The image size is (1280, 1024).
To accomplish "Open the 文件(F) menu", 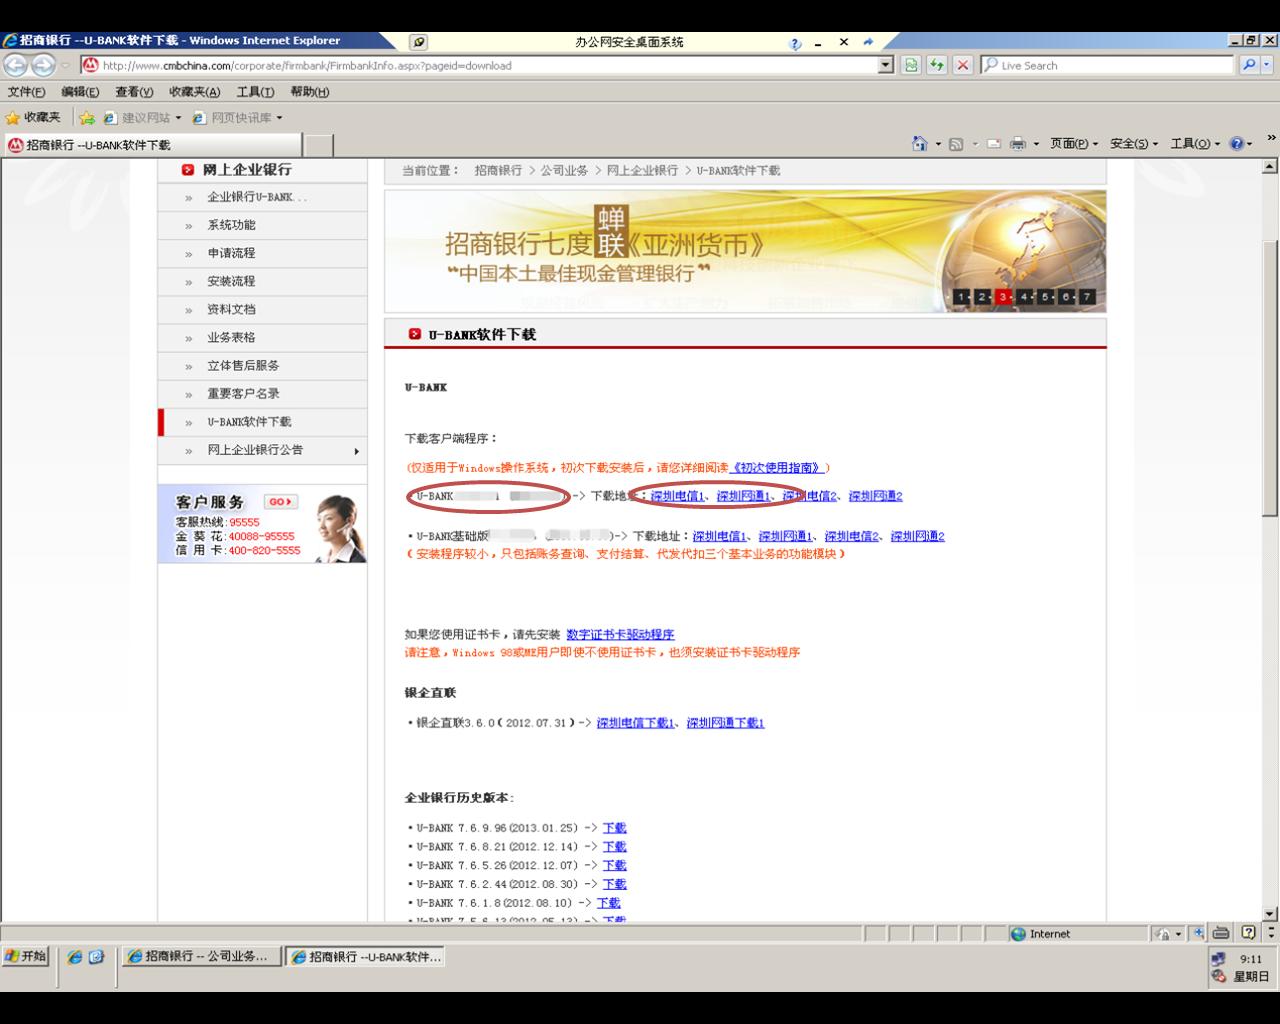I will [x=26, y=92].
